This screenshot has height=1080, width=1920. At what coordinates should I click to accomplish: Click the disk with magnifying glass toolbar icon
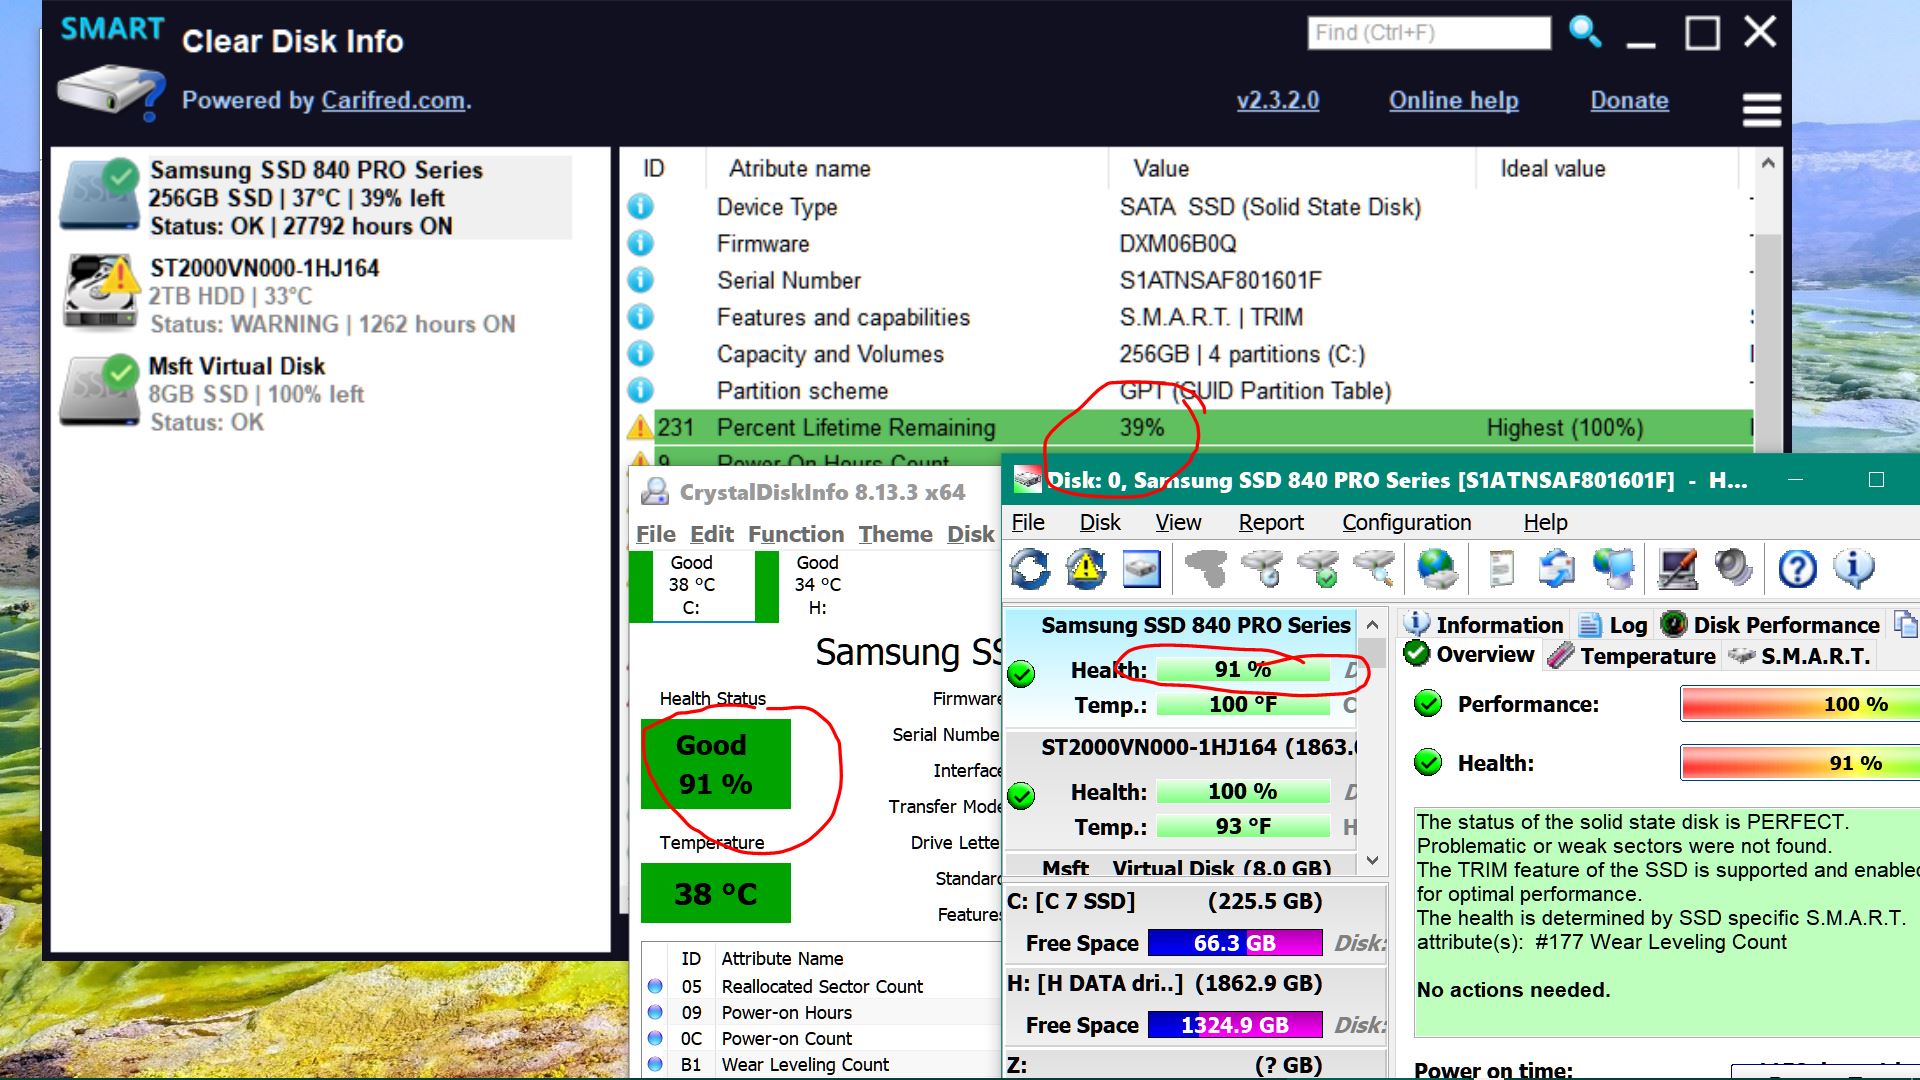pos(1374,569)
